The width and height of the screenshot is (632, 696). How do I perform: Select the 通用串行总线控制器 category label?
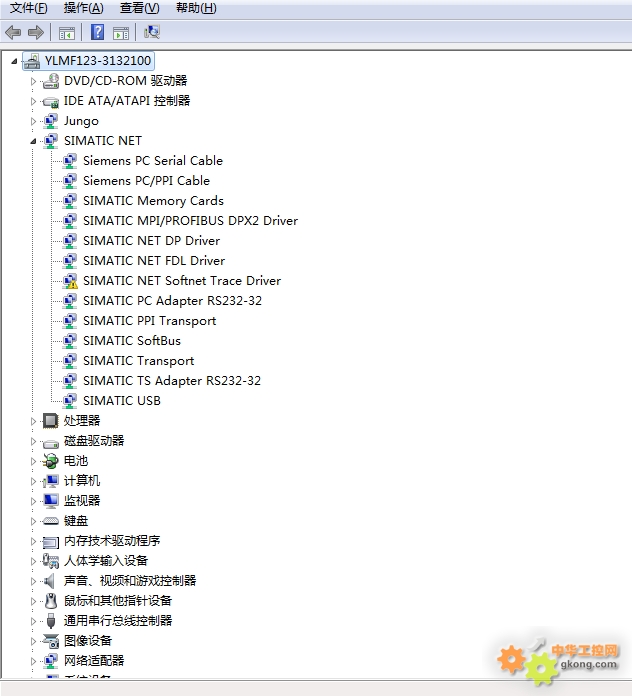[118, 621]
